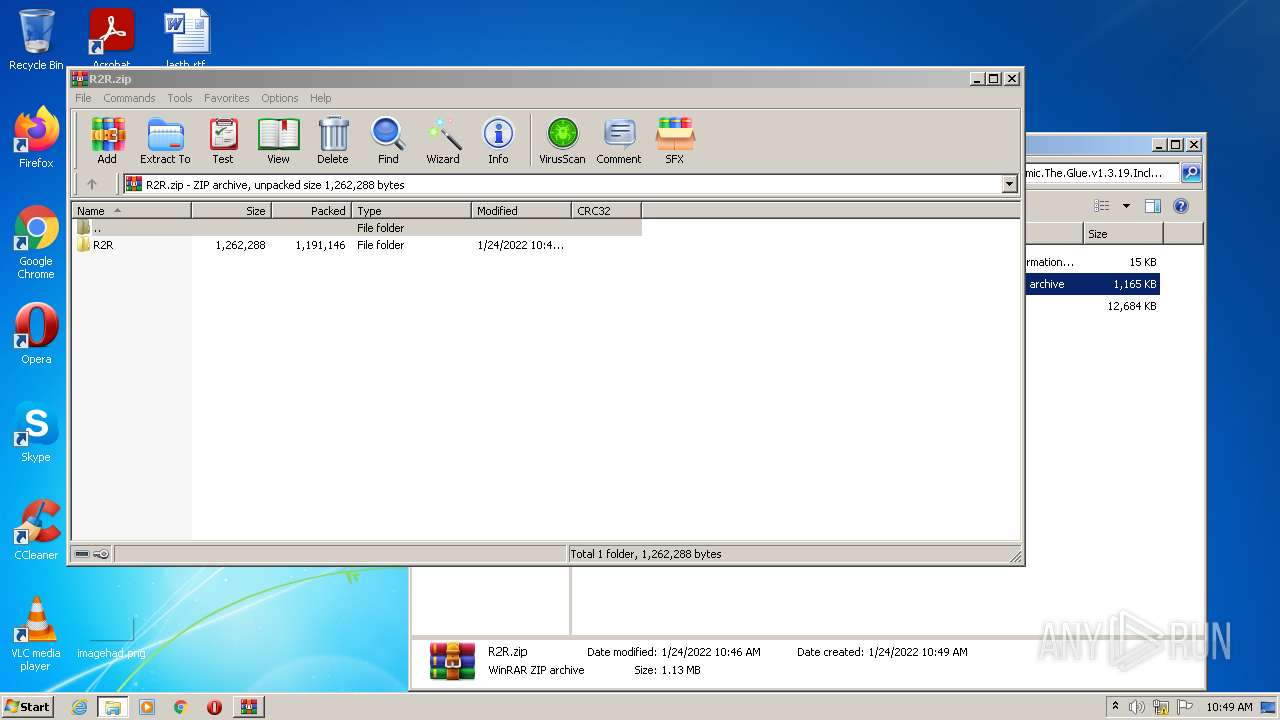Viewport: 1280px width, 720px height.
Task: Add a Comment to the archive
Action: 619,140
